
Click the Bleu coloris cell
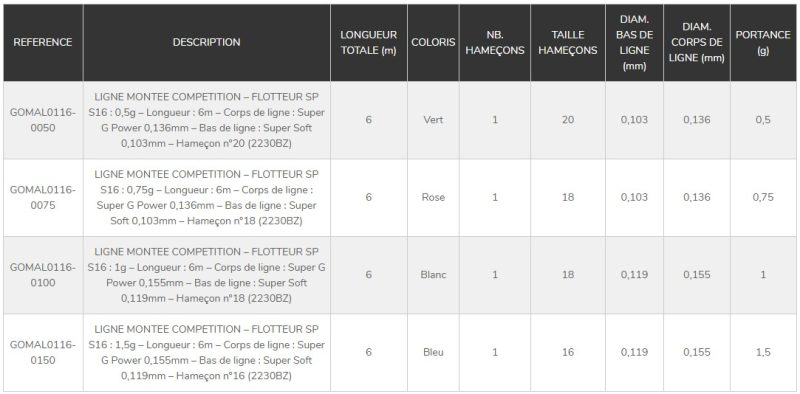(x=433, y=353)
